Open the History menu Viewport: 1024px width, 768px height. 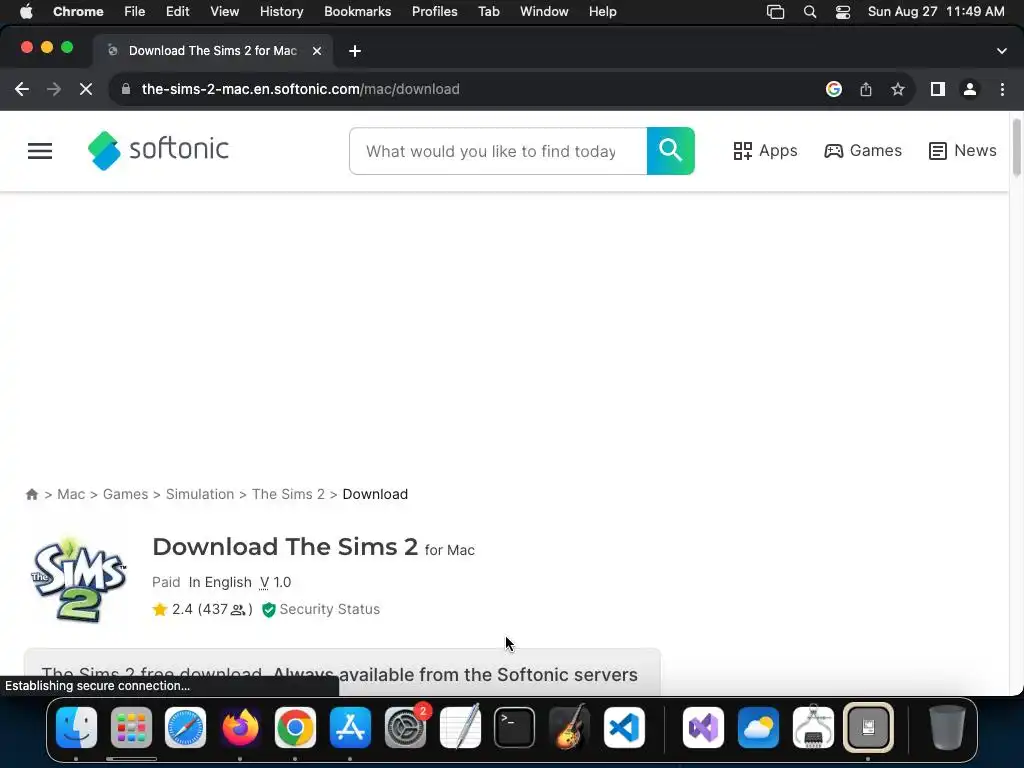point(281,12)
